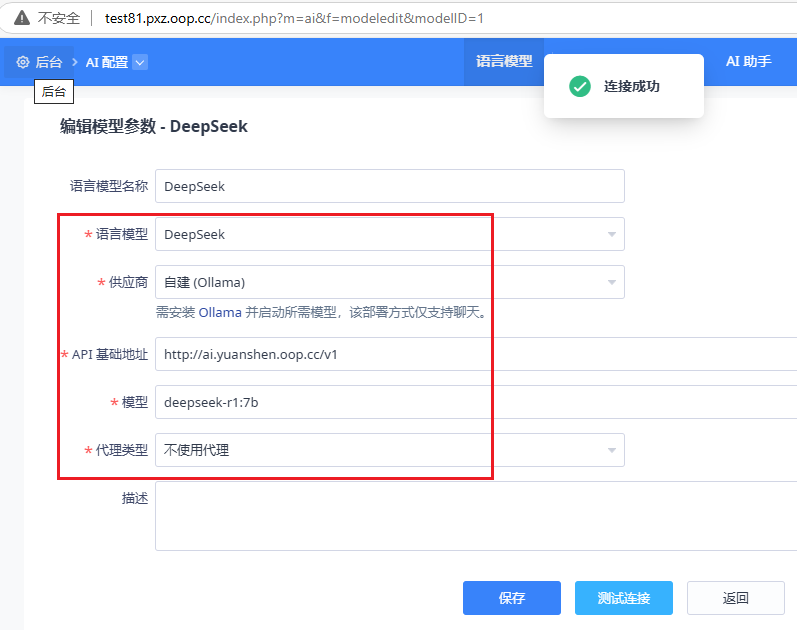Select AI 配置 in the navigation
This screenshot has height=630, width=797.
click(x=107, y=63)
